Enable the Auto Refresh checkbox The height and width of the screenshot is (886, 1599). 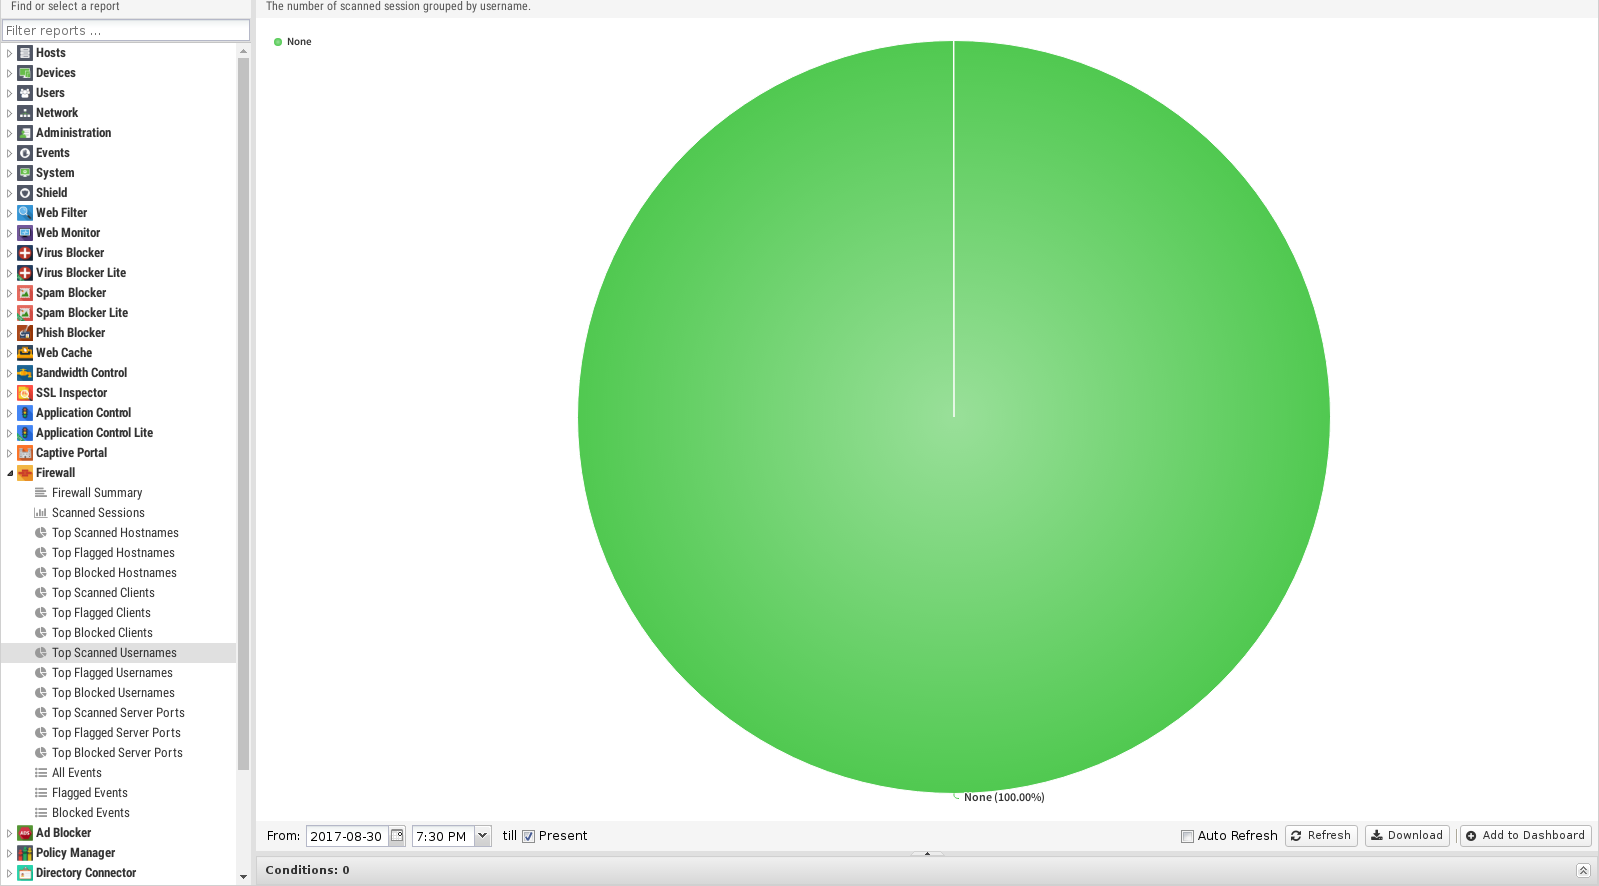[x=1187, y=837]
